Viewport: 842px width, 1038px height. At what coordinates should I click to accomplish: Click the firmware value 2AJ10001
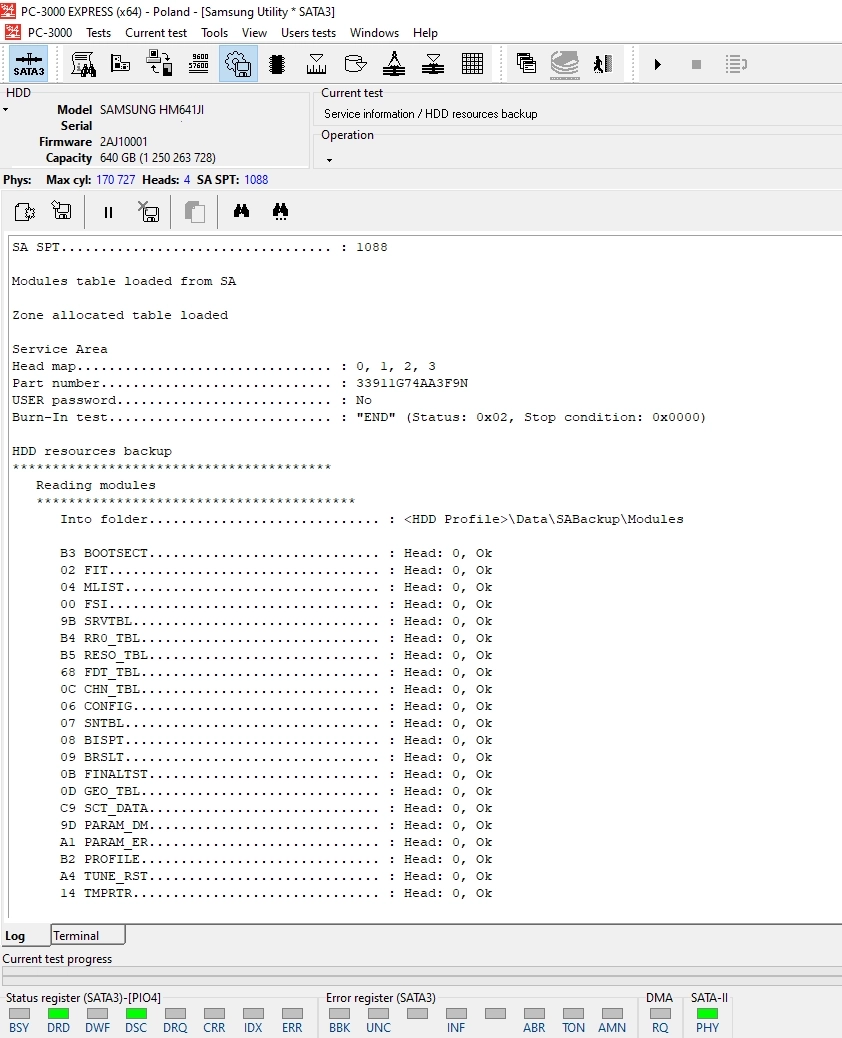(124, 142)
